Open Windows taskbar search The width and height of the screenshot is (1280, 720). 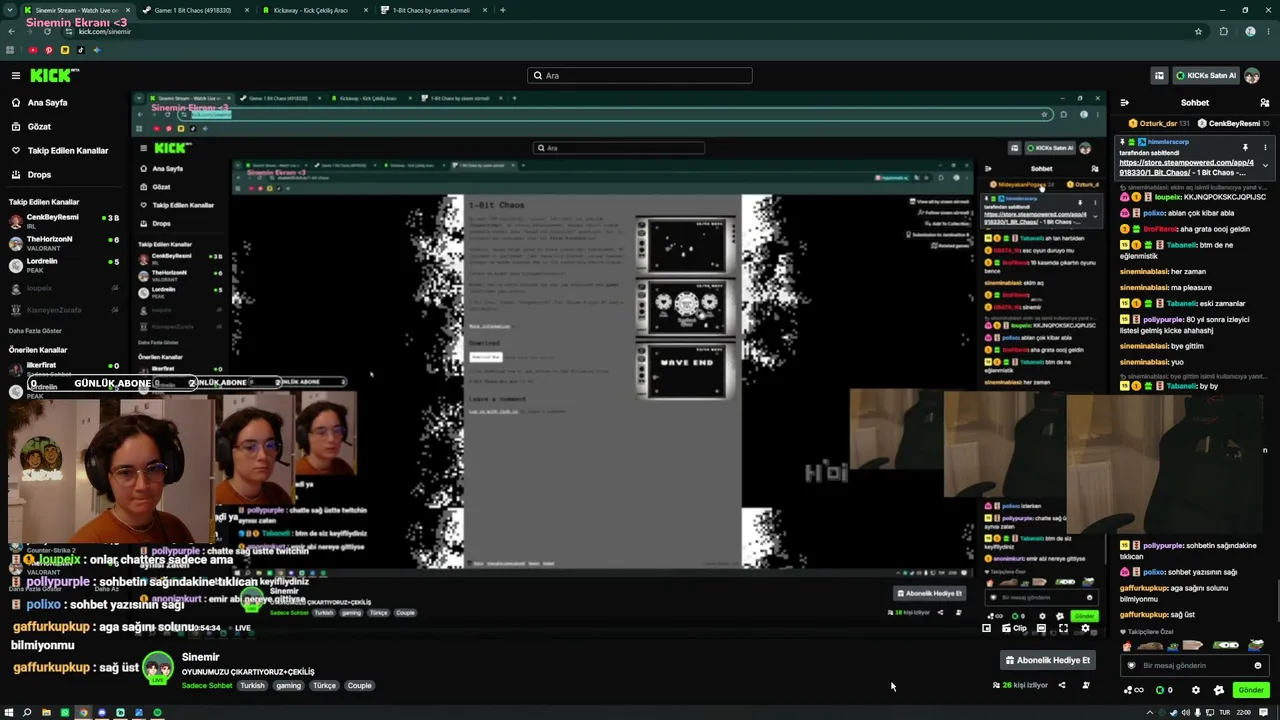coord(27,713)
